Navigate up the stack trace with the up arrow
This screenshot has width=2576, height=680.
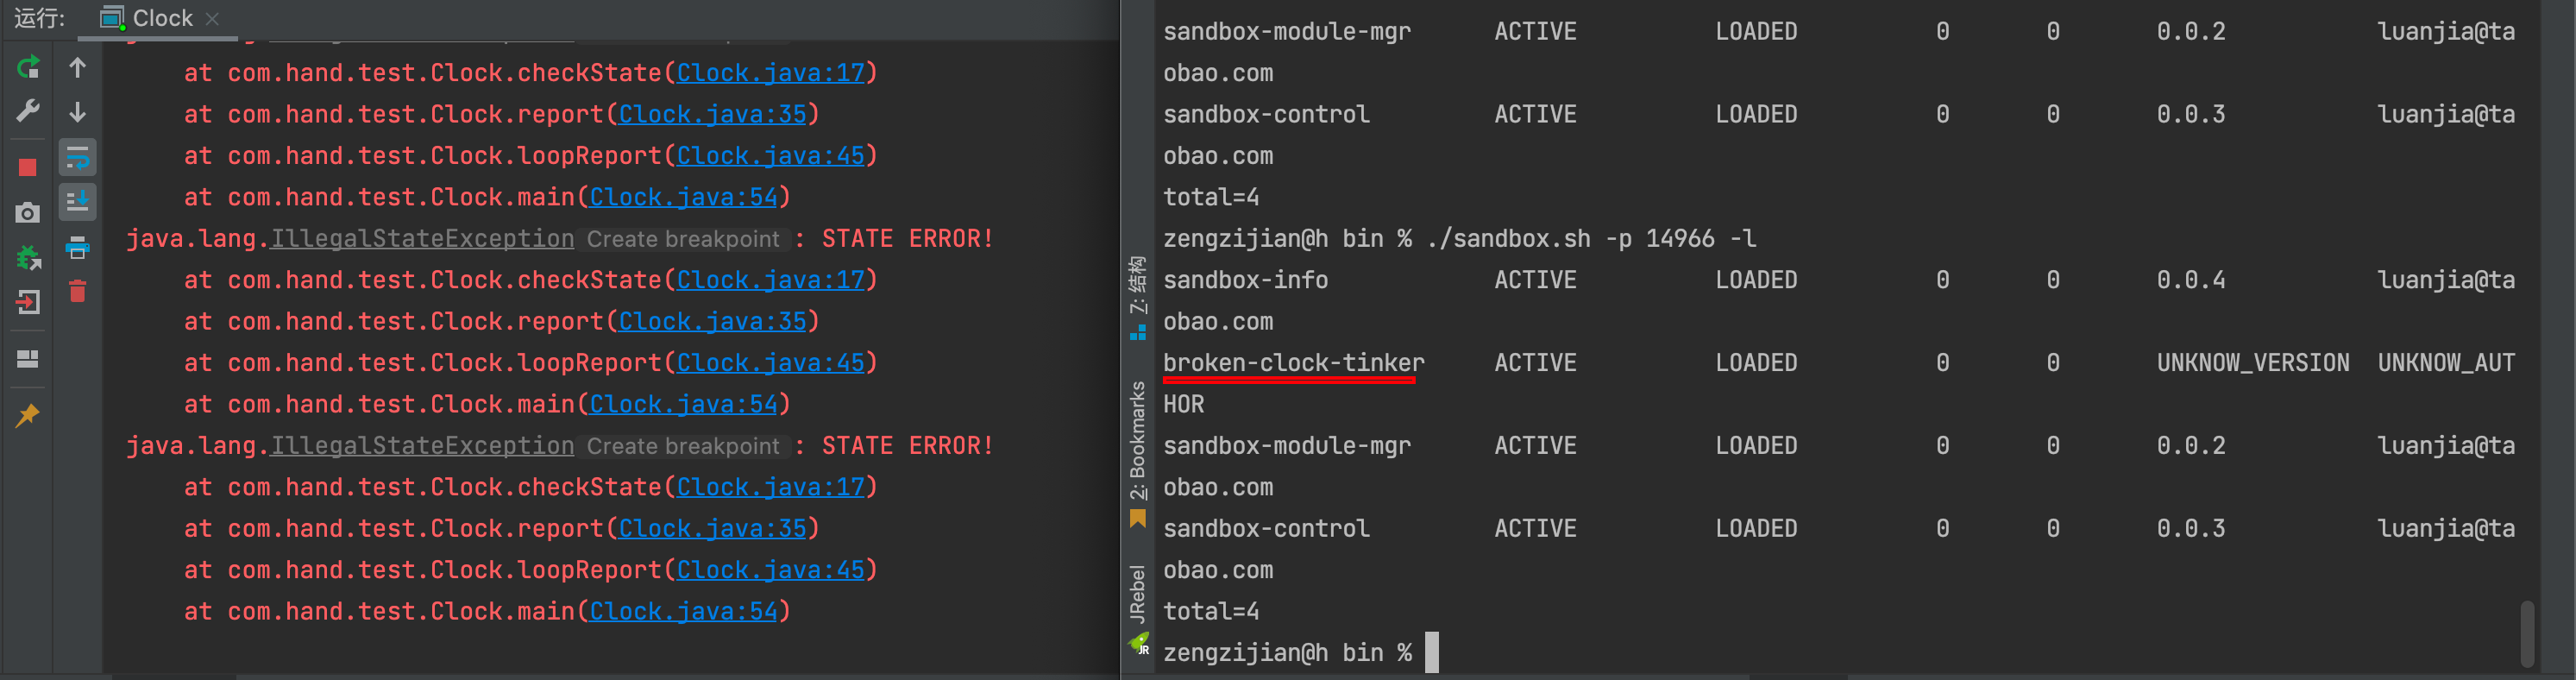click(x=78, y=67)
